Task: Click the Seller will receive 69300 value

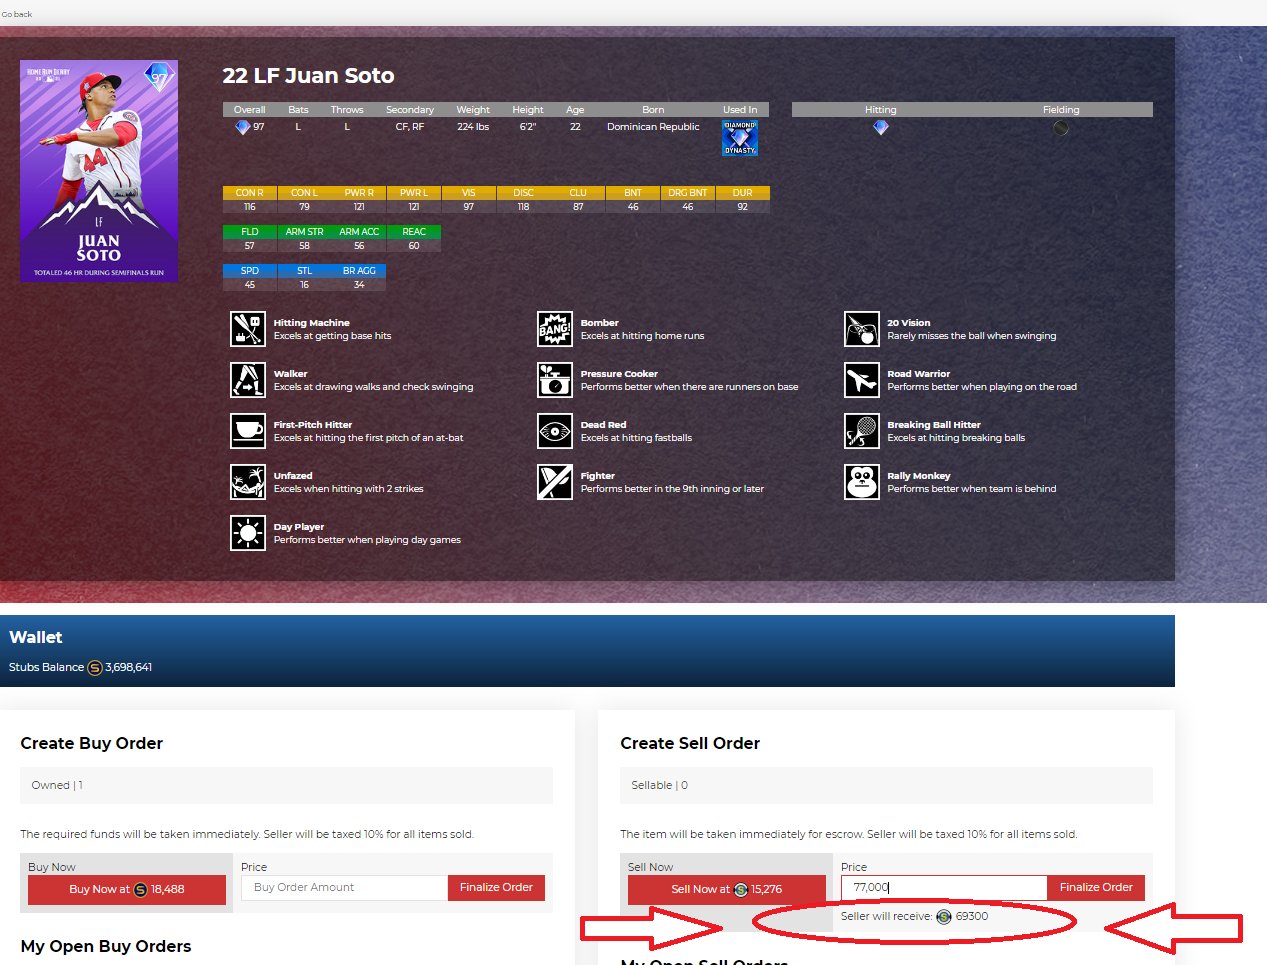Action: point(972,916)
